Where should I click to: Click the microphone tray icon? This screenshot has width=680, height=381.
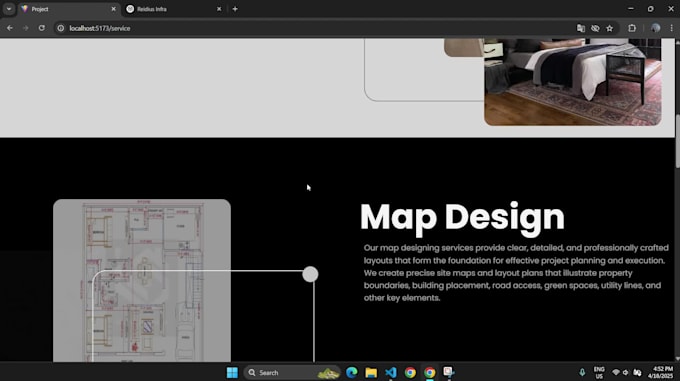point(582,372)
